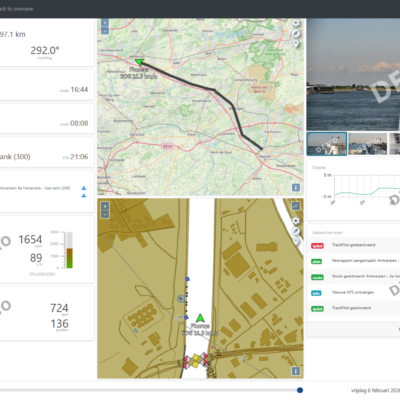Screen dimensions: 400x400
Task: Open info button on lower chart
Action: pos(296,371)
